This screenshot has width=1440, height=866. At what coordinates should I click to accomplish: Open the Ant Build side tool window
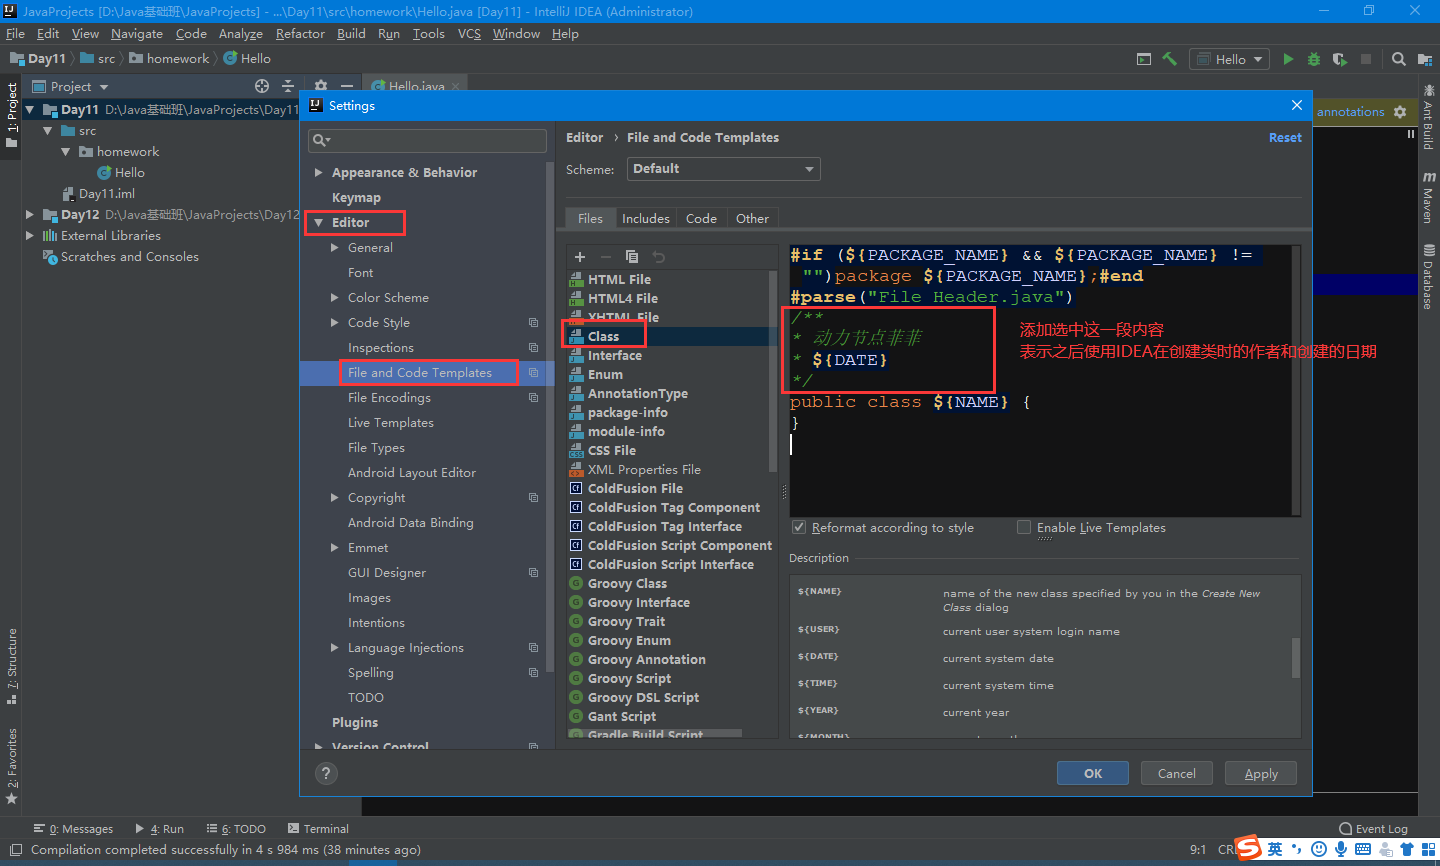[1429, 120]
